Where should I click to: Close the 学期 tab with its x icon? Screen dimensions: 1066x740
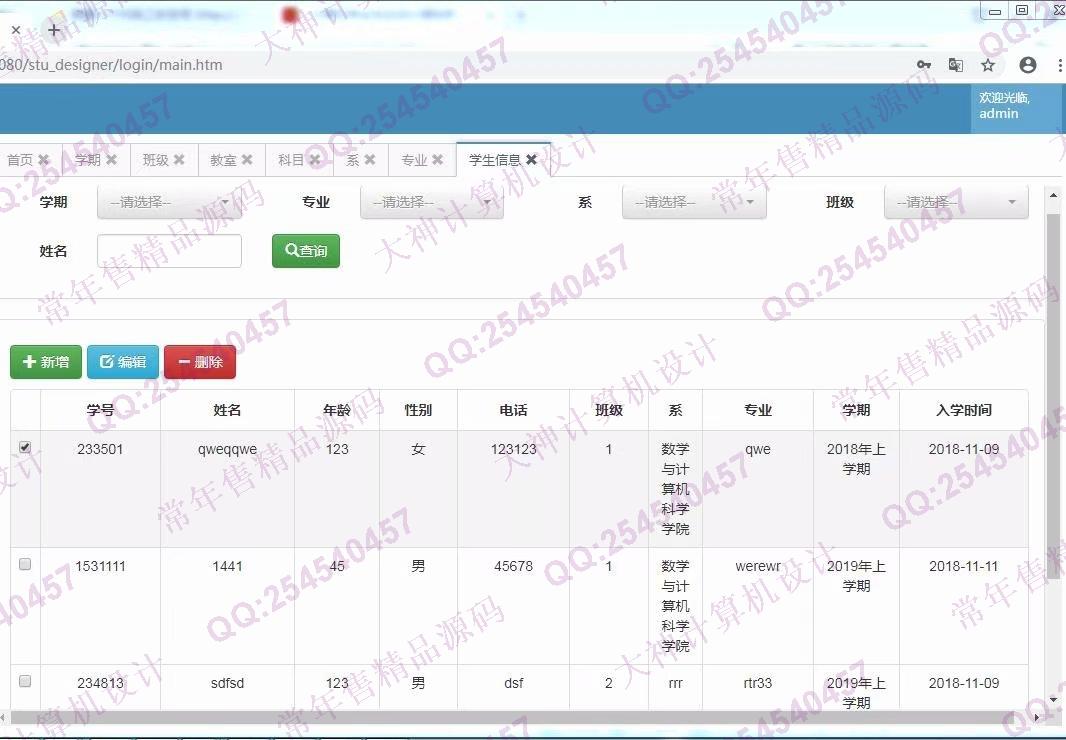click(x=111, y=159)
